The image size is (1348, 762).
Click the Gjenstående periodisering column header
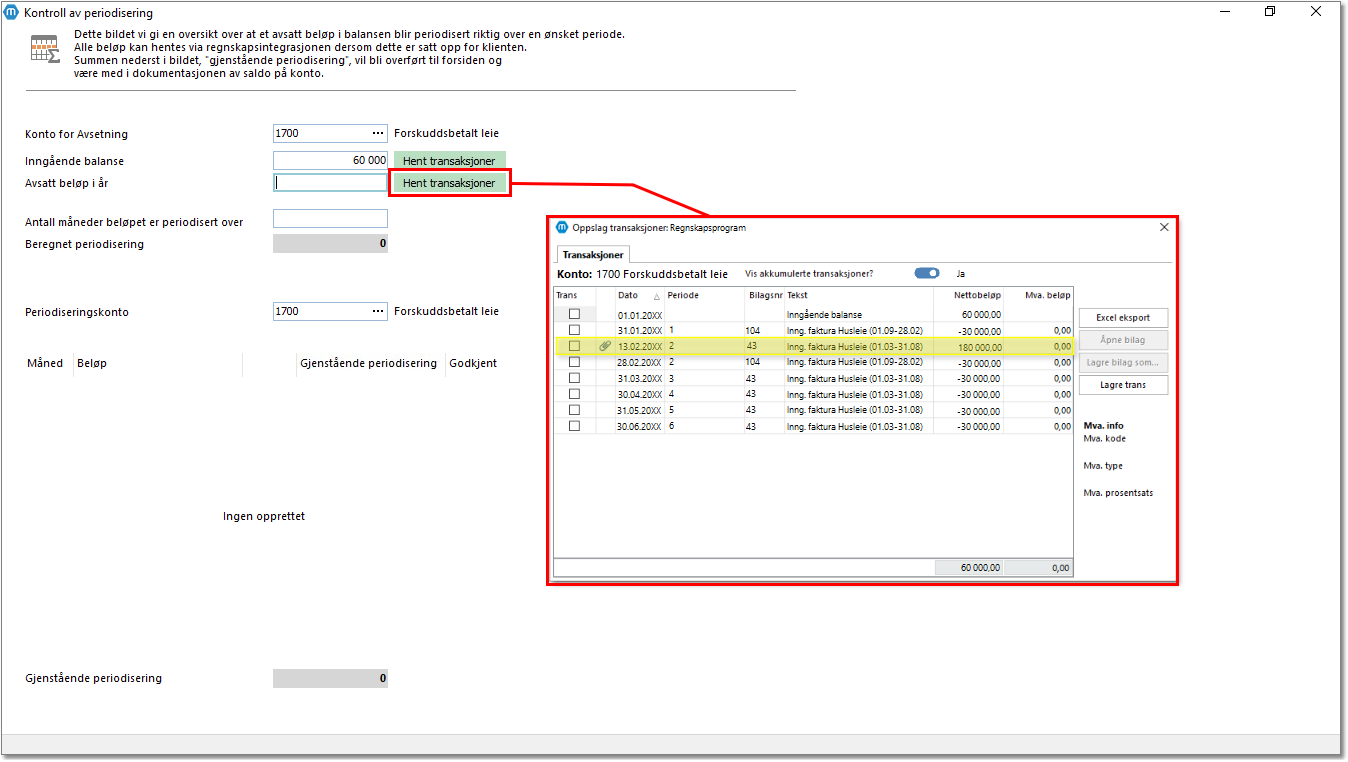(x=368, y=363)
